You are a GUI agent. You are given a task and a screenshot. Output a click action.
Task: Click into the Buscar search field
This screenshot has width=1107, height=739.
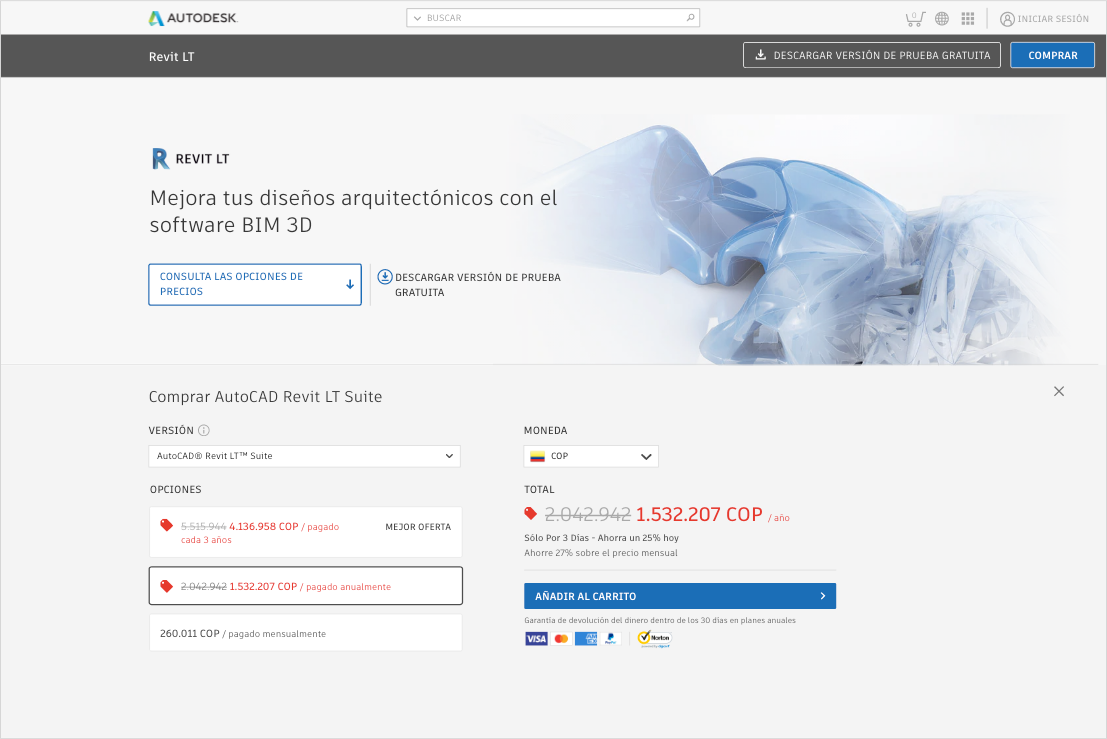point(553,18)
